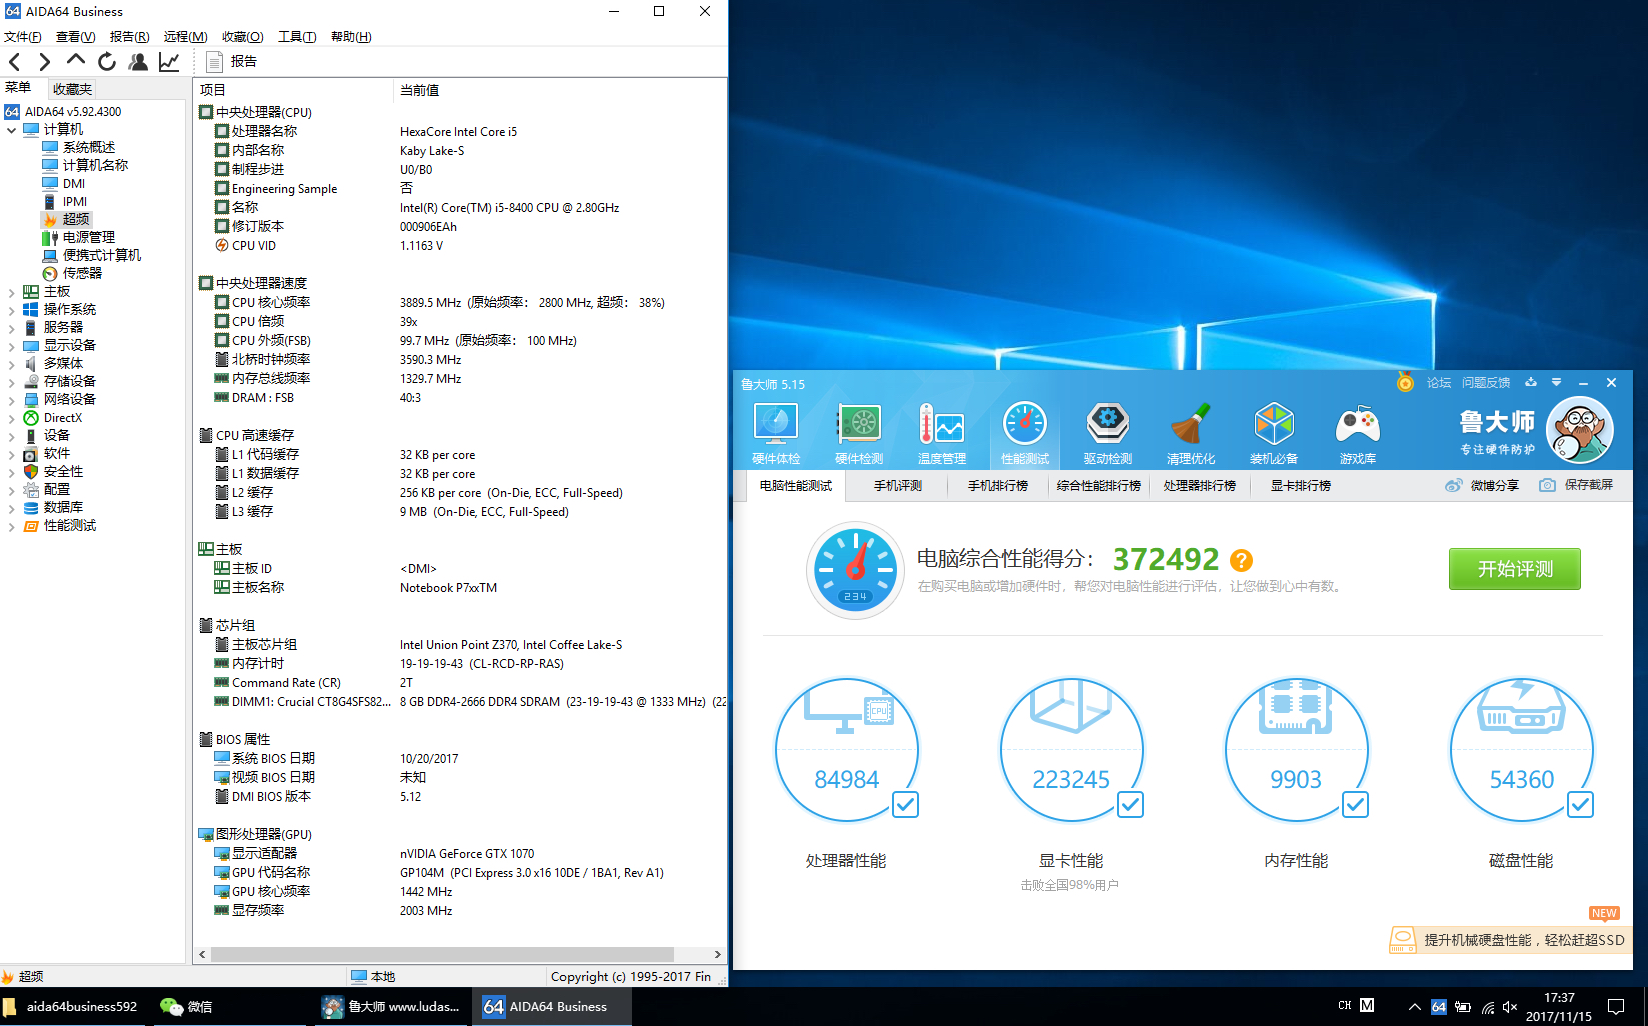Expand the 主板 tree node
This screenshot has width=1648, height=1026.
coord(11,292)
